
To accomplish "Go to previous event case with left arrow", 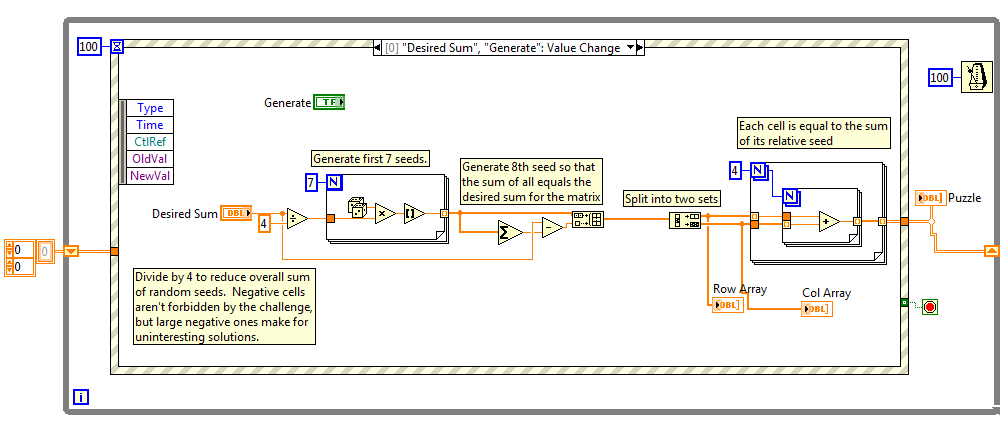I will [377, 48].
